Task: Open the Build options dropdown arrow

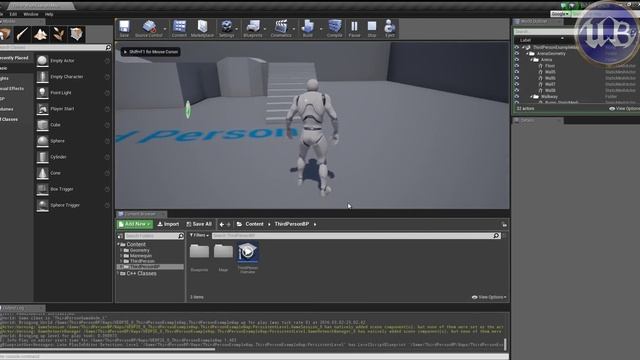Action: (x=321, y=29)
